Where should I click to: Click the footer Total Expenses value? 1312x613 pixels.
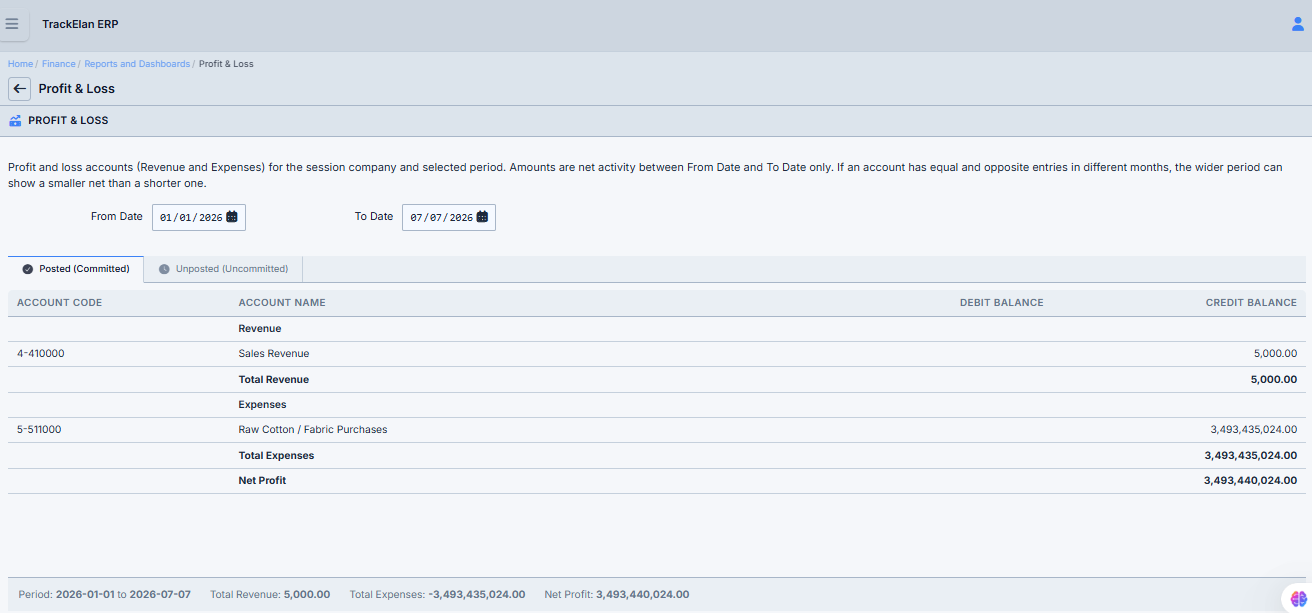477,594
